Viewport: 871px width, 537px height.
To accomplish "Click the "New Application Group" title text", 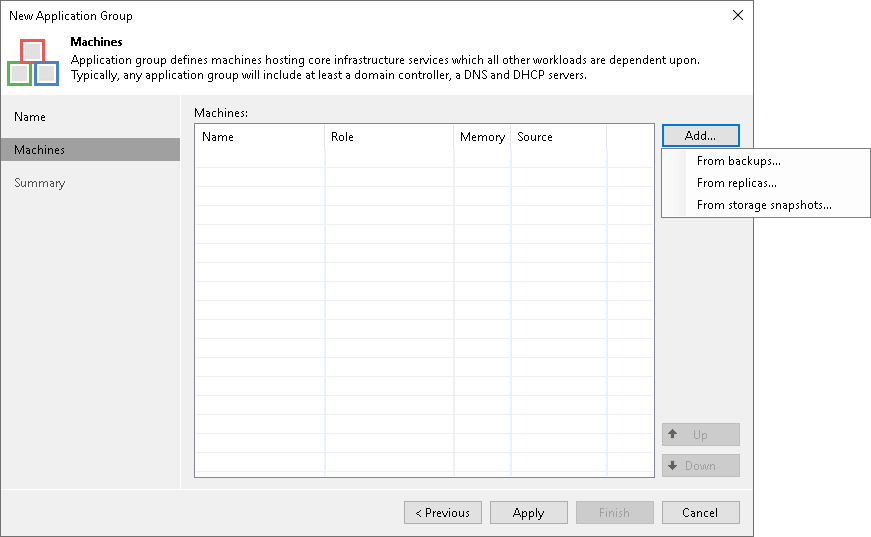I will pos(71,16).
